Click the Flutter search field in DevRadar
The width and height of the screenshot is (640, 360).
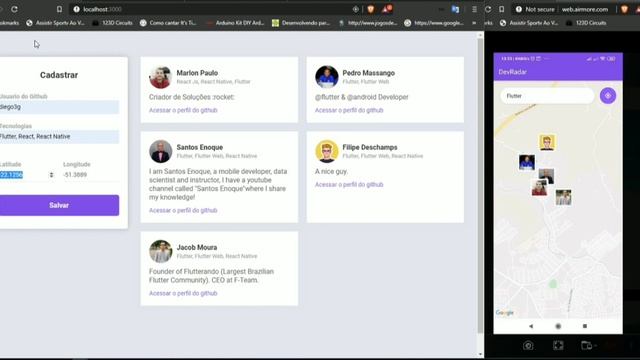(x=547, y=96)
